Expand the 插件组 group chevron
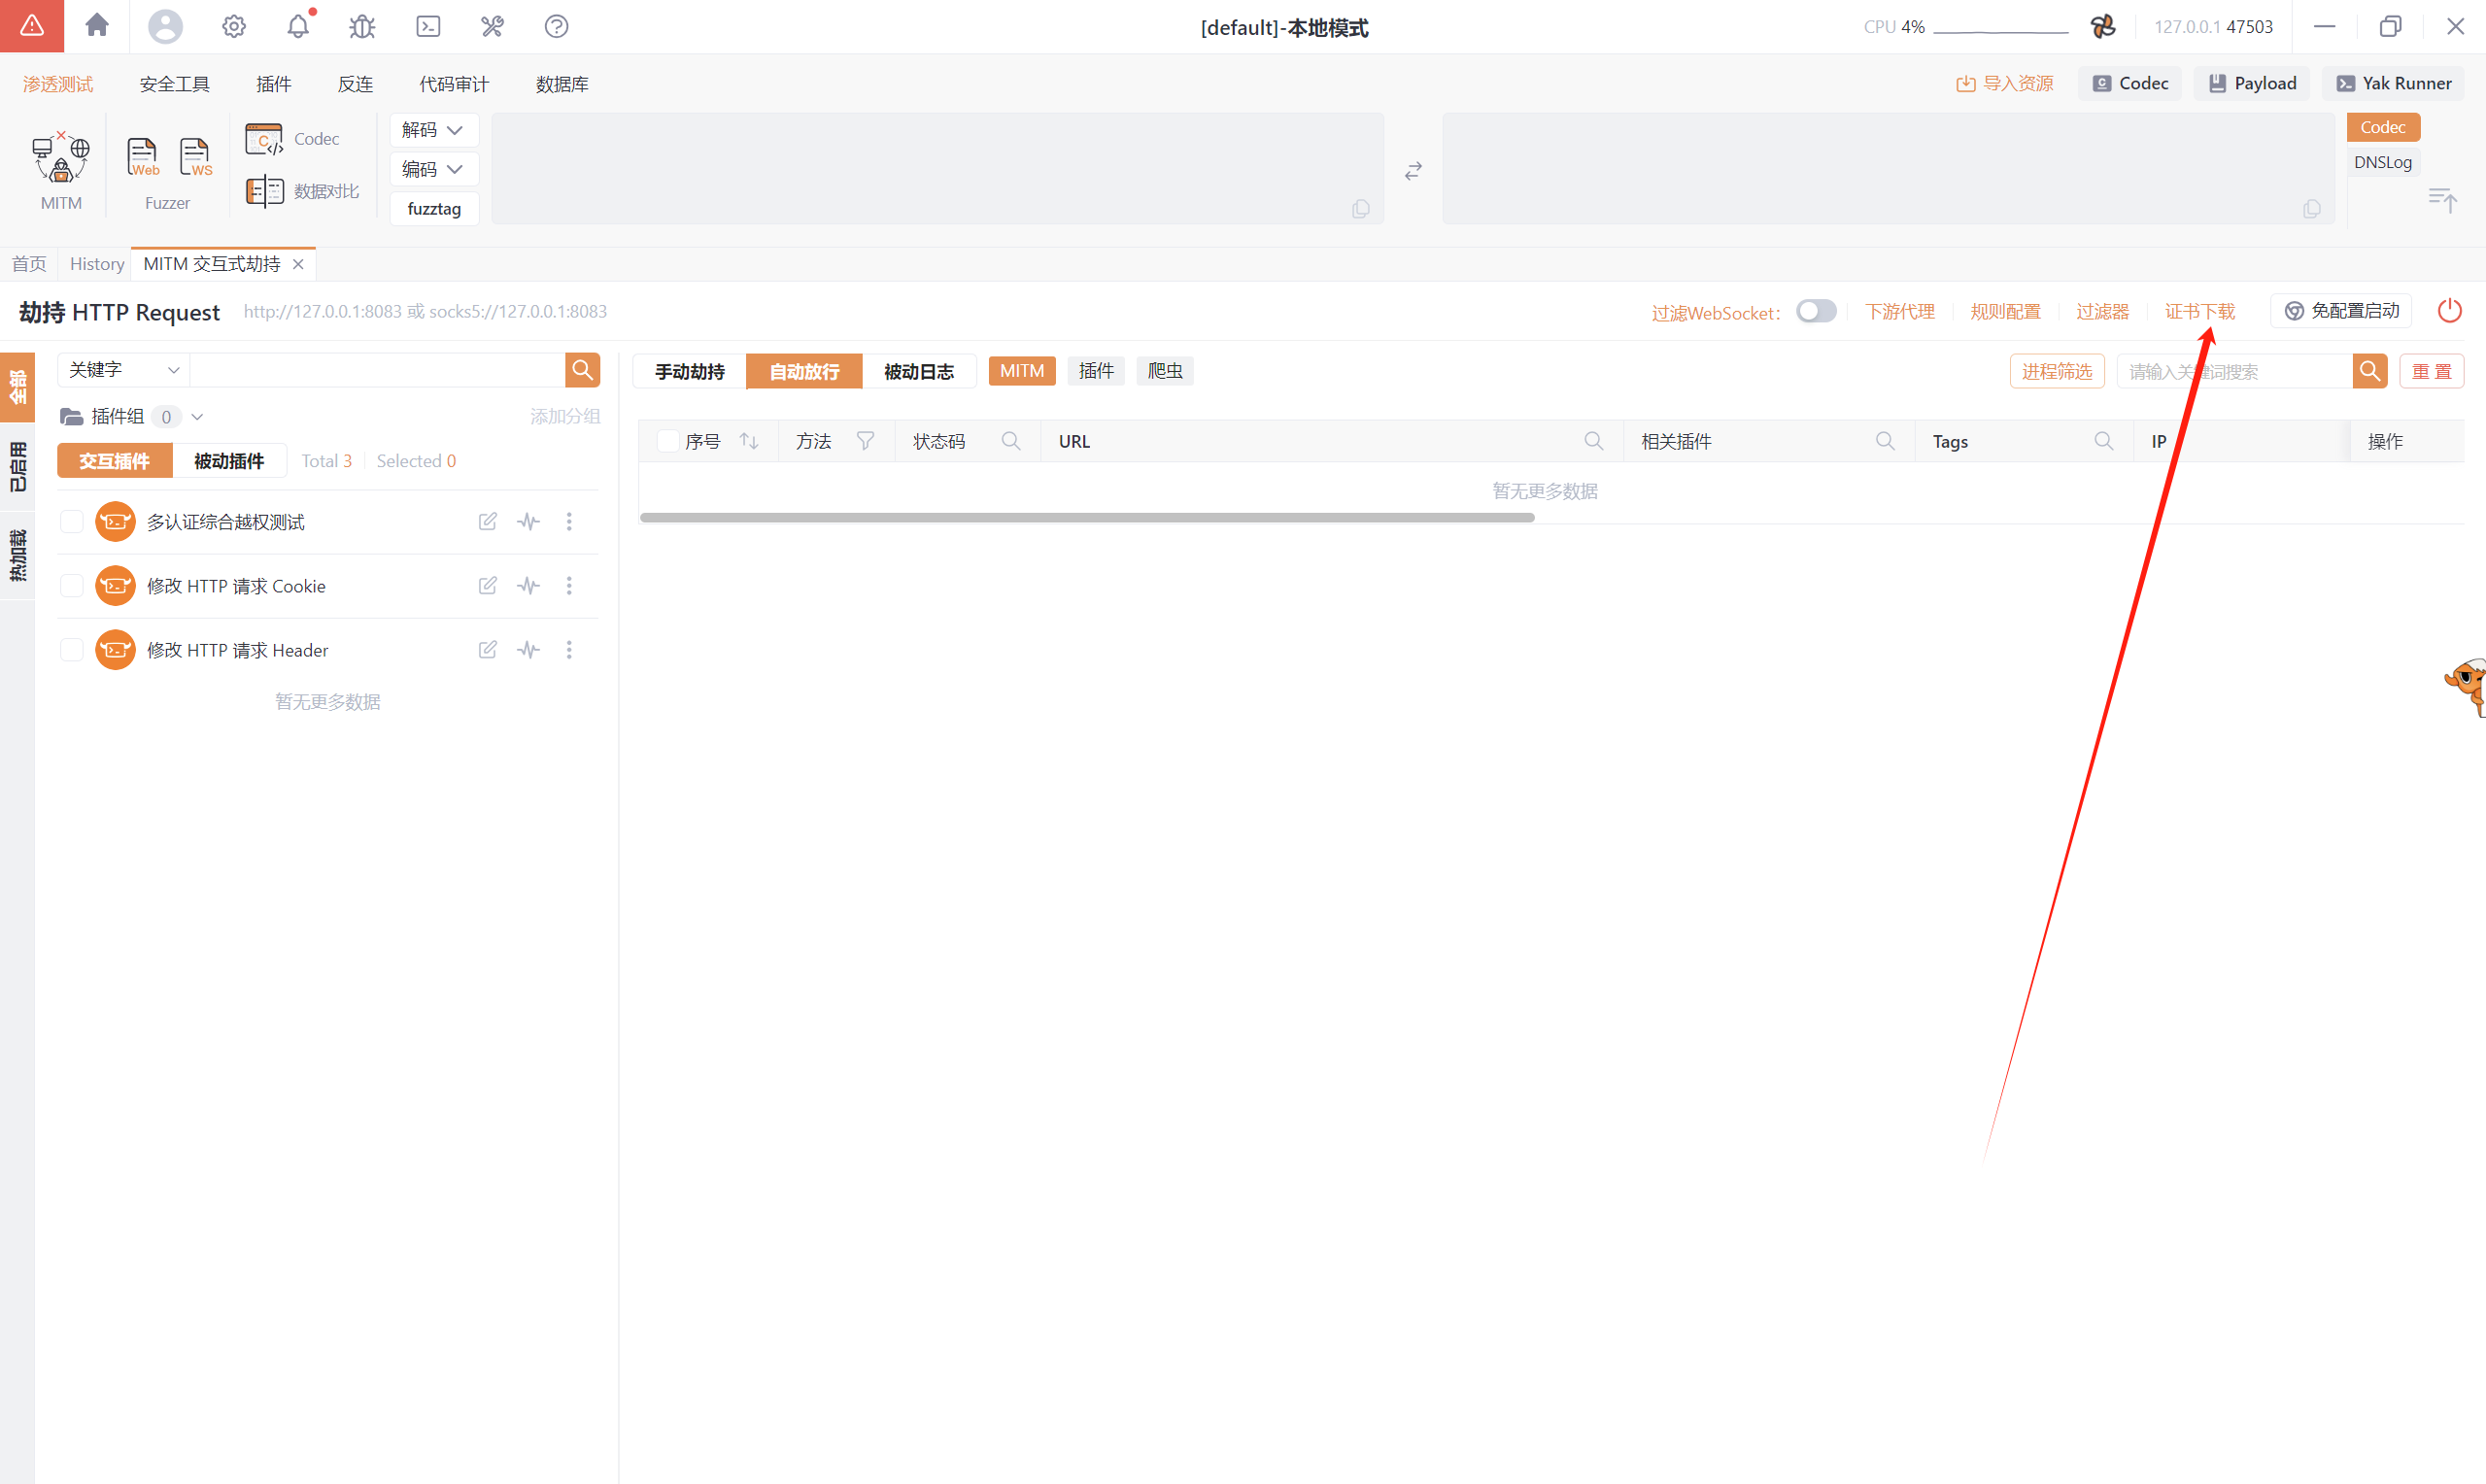Image resolution: width=2486 pixels, height=1484 pixels. click(x=197, y=417)
